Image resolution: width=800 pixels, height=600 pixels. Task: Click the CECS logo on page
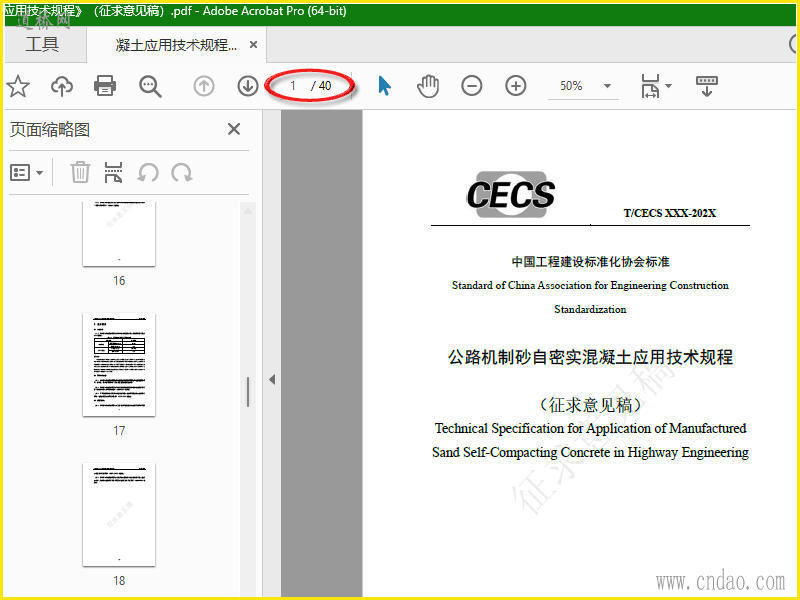pos(511,194)
